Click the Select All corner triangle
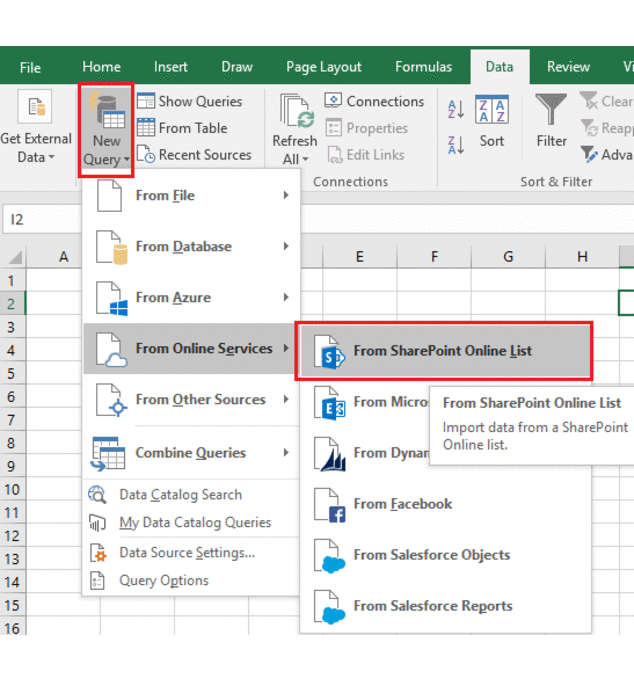 (x=14, y=257)
